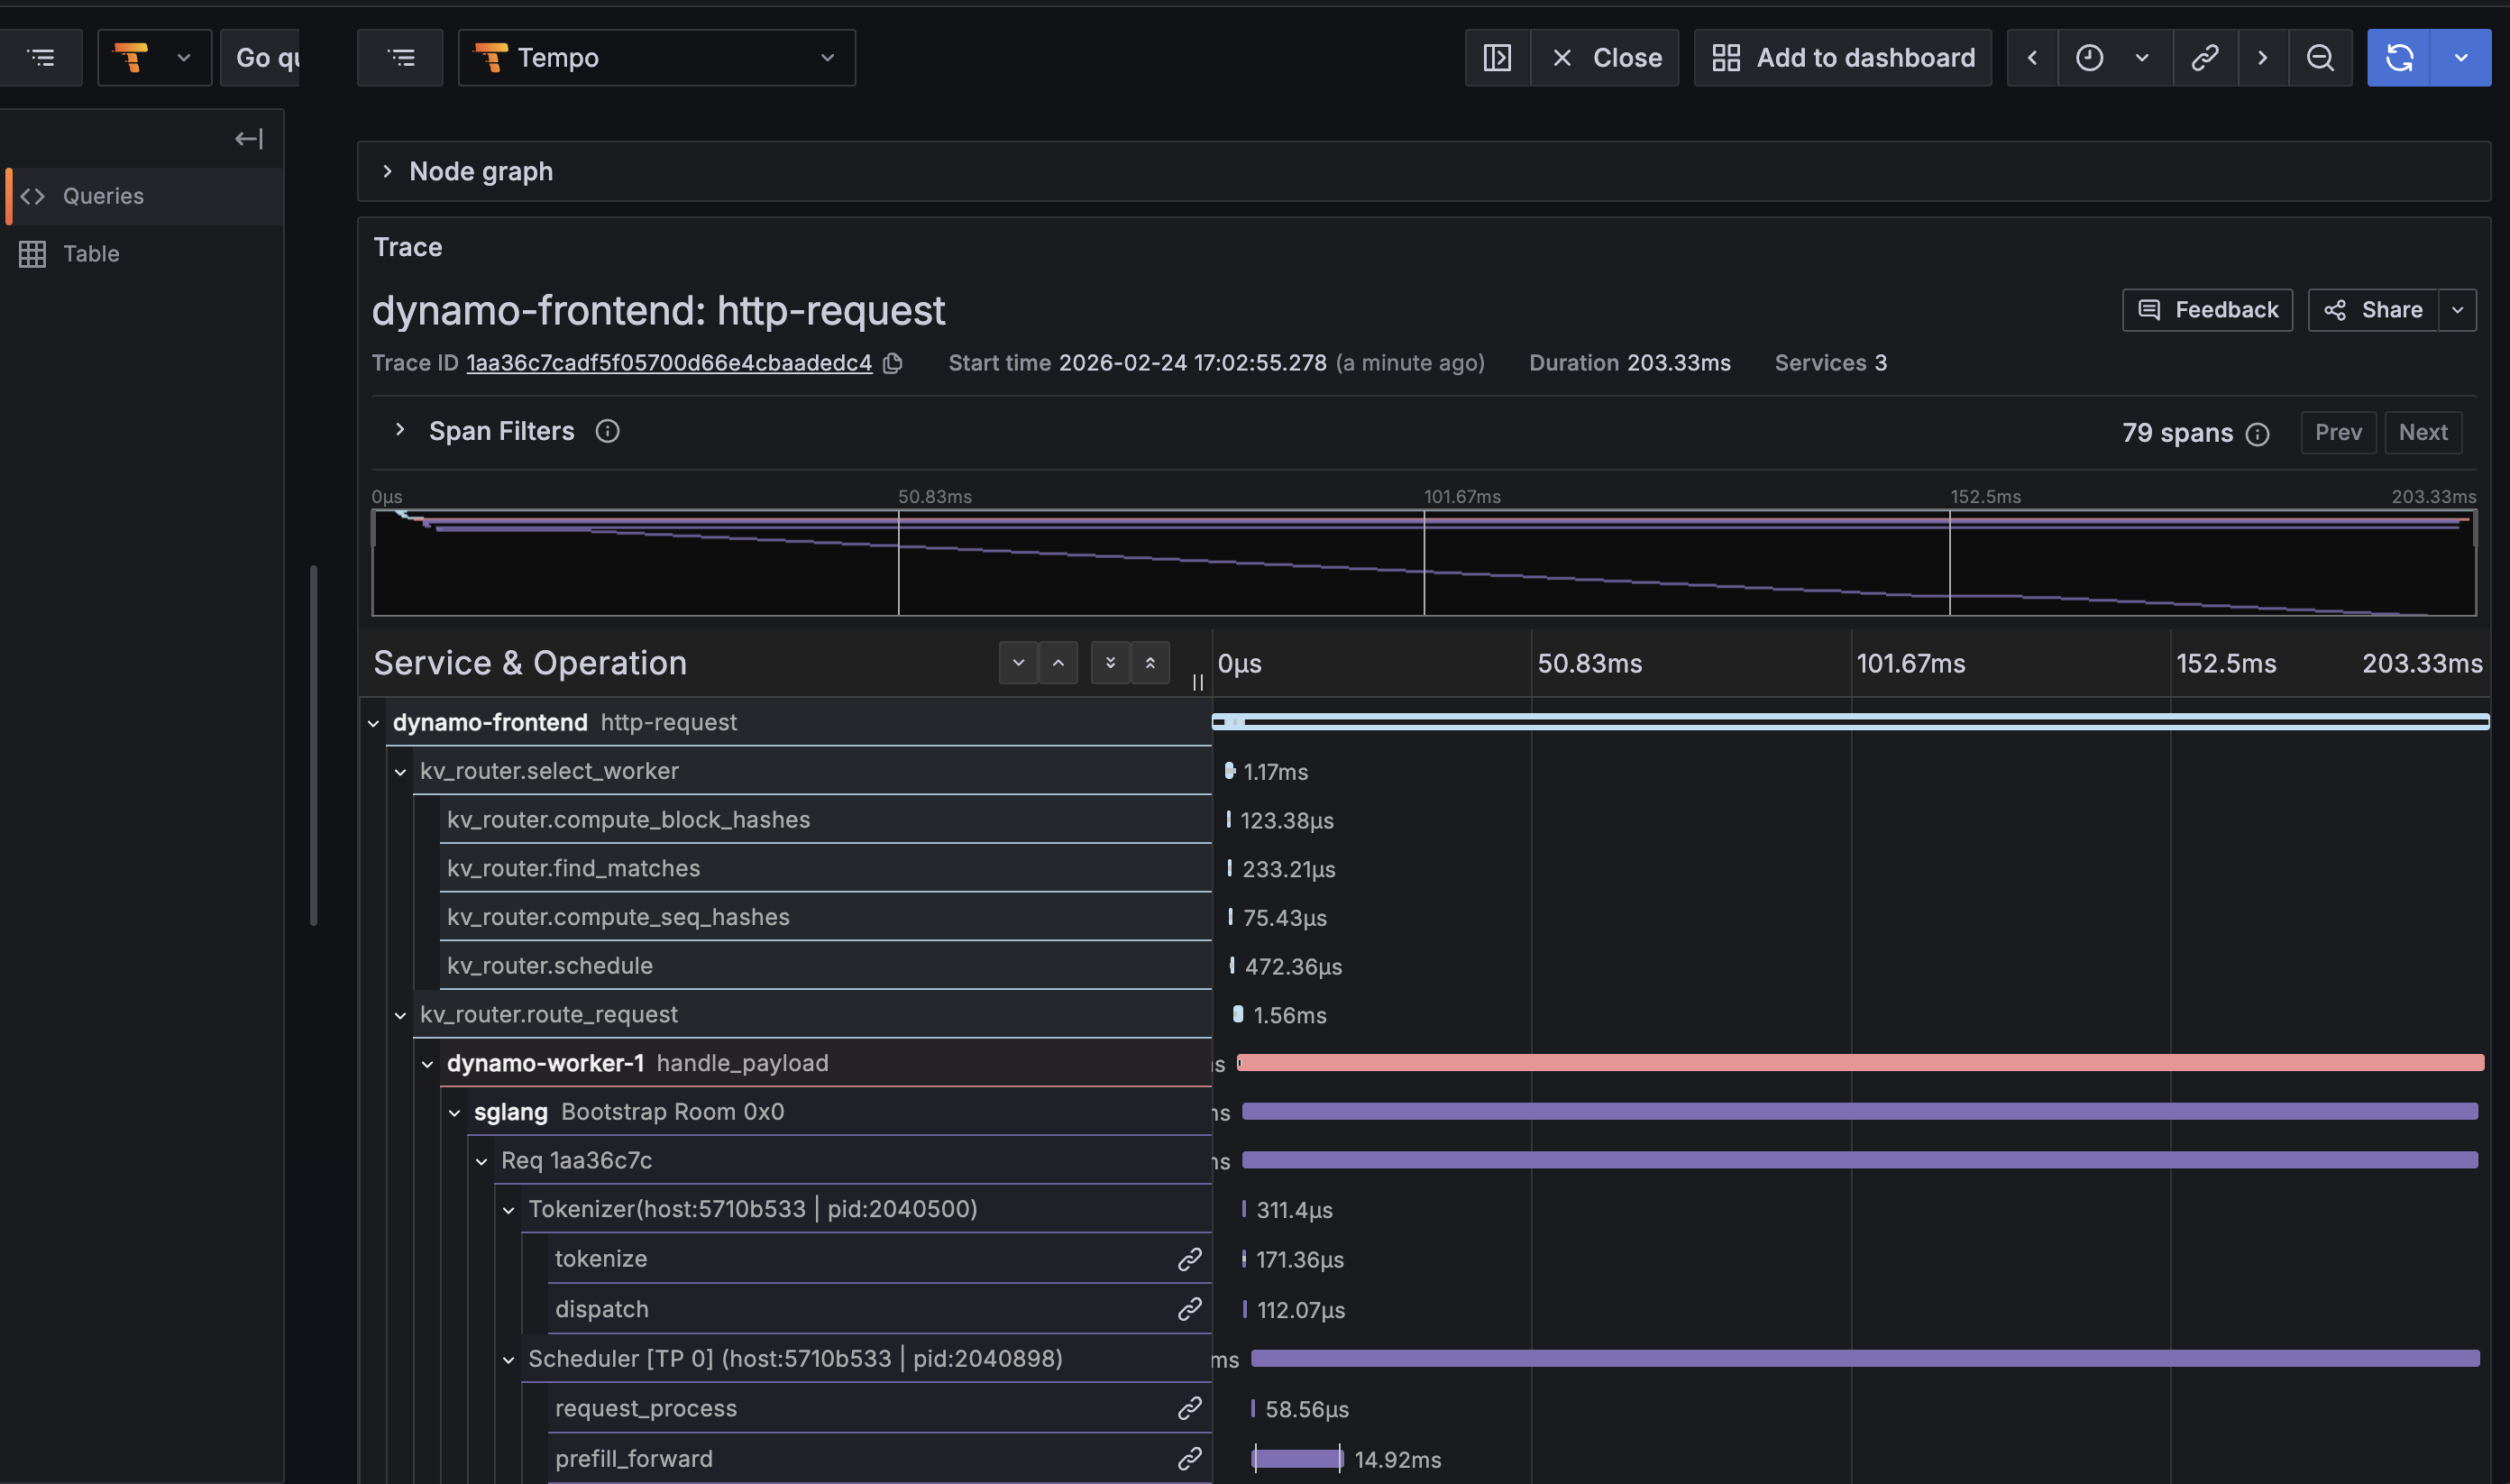Expand the Node graph section

(388, 171)
